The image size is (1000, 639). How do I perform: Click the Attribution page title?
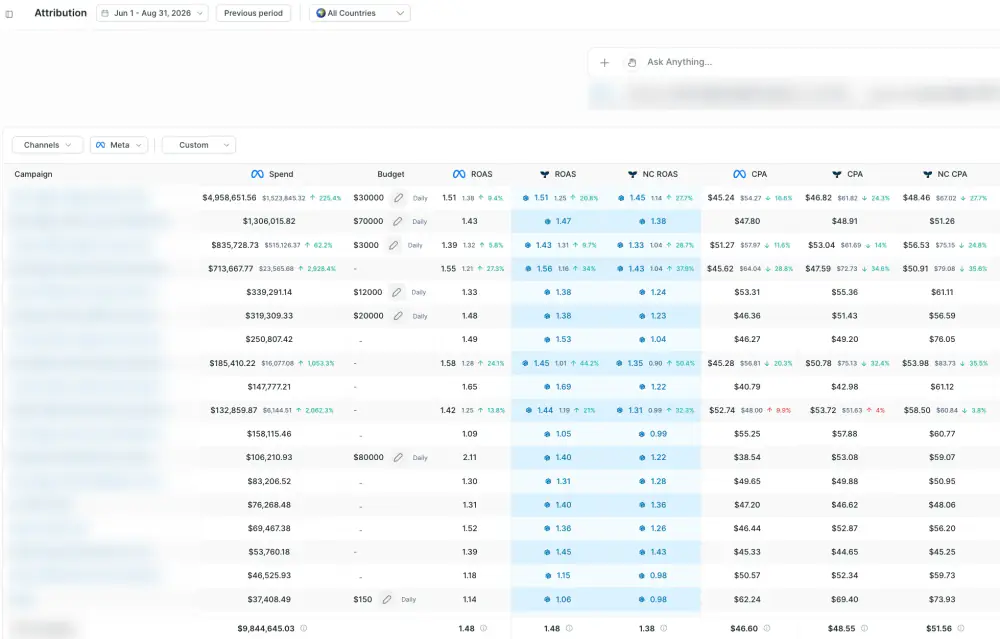tap(61, 13)
